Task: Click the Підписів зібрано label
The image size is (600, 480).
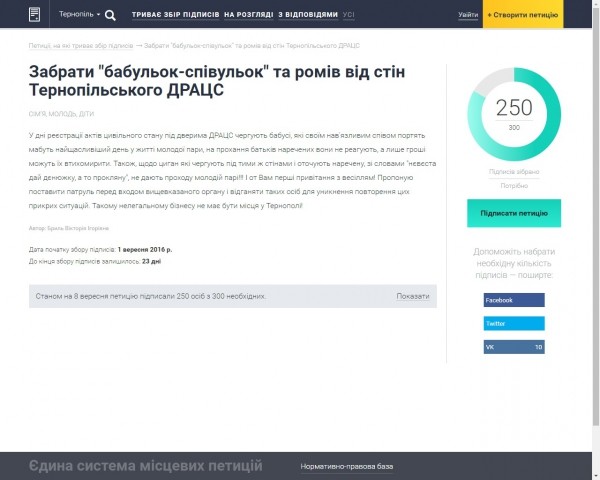Action: coord(514,171)
